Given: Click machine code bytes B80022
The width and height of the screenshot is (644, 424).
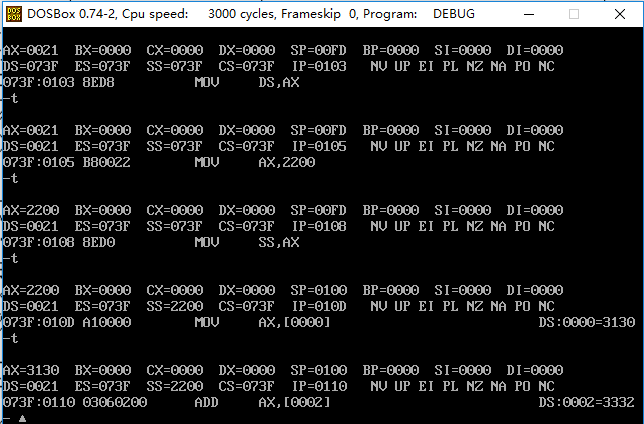Looking at the screenshot, I should (x=106, y=162).
